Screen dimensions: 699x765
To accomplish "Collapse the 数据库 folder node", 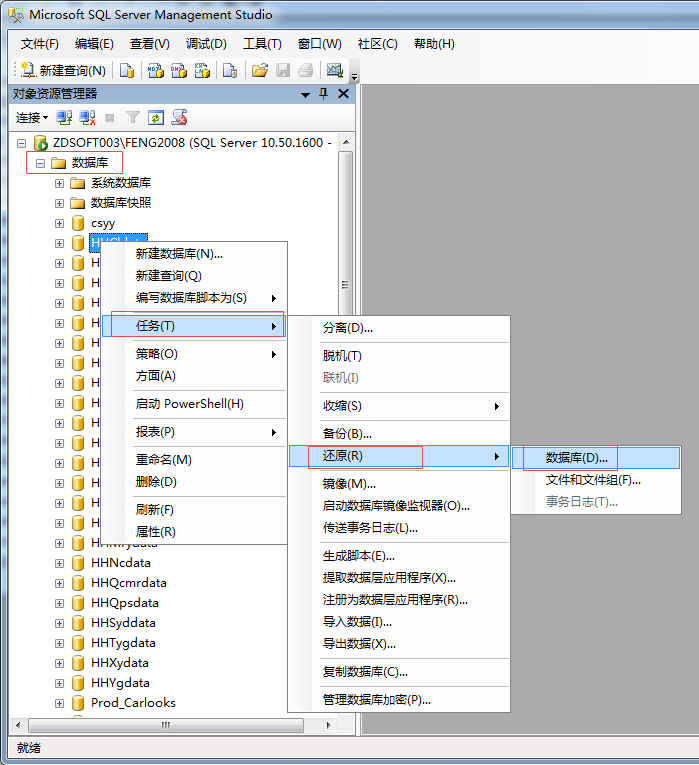I will [40, 163].
